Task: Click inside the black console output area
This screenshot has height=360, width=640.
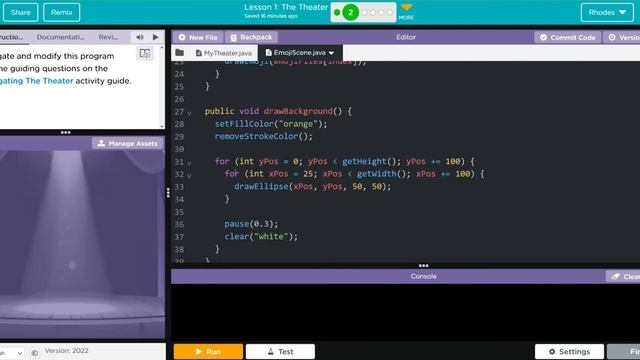Action: 405,312
